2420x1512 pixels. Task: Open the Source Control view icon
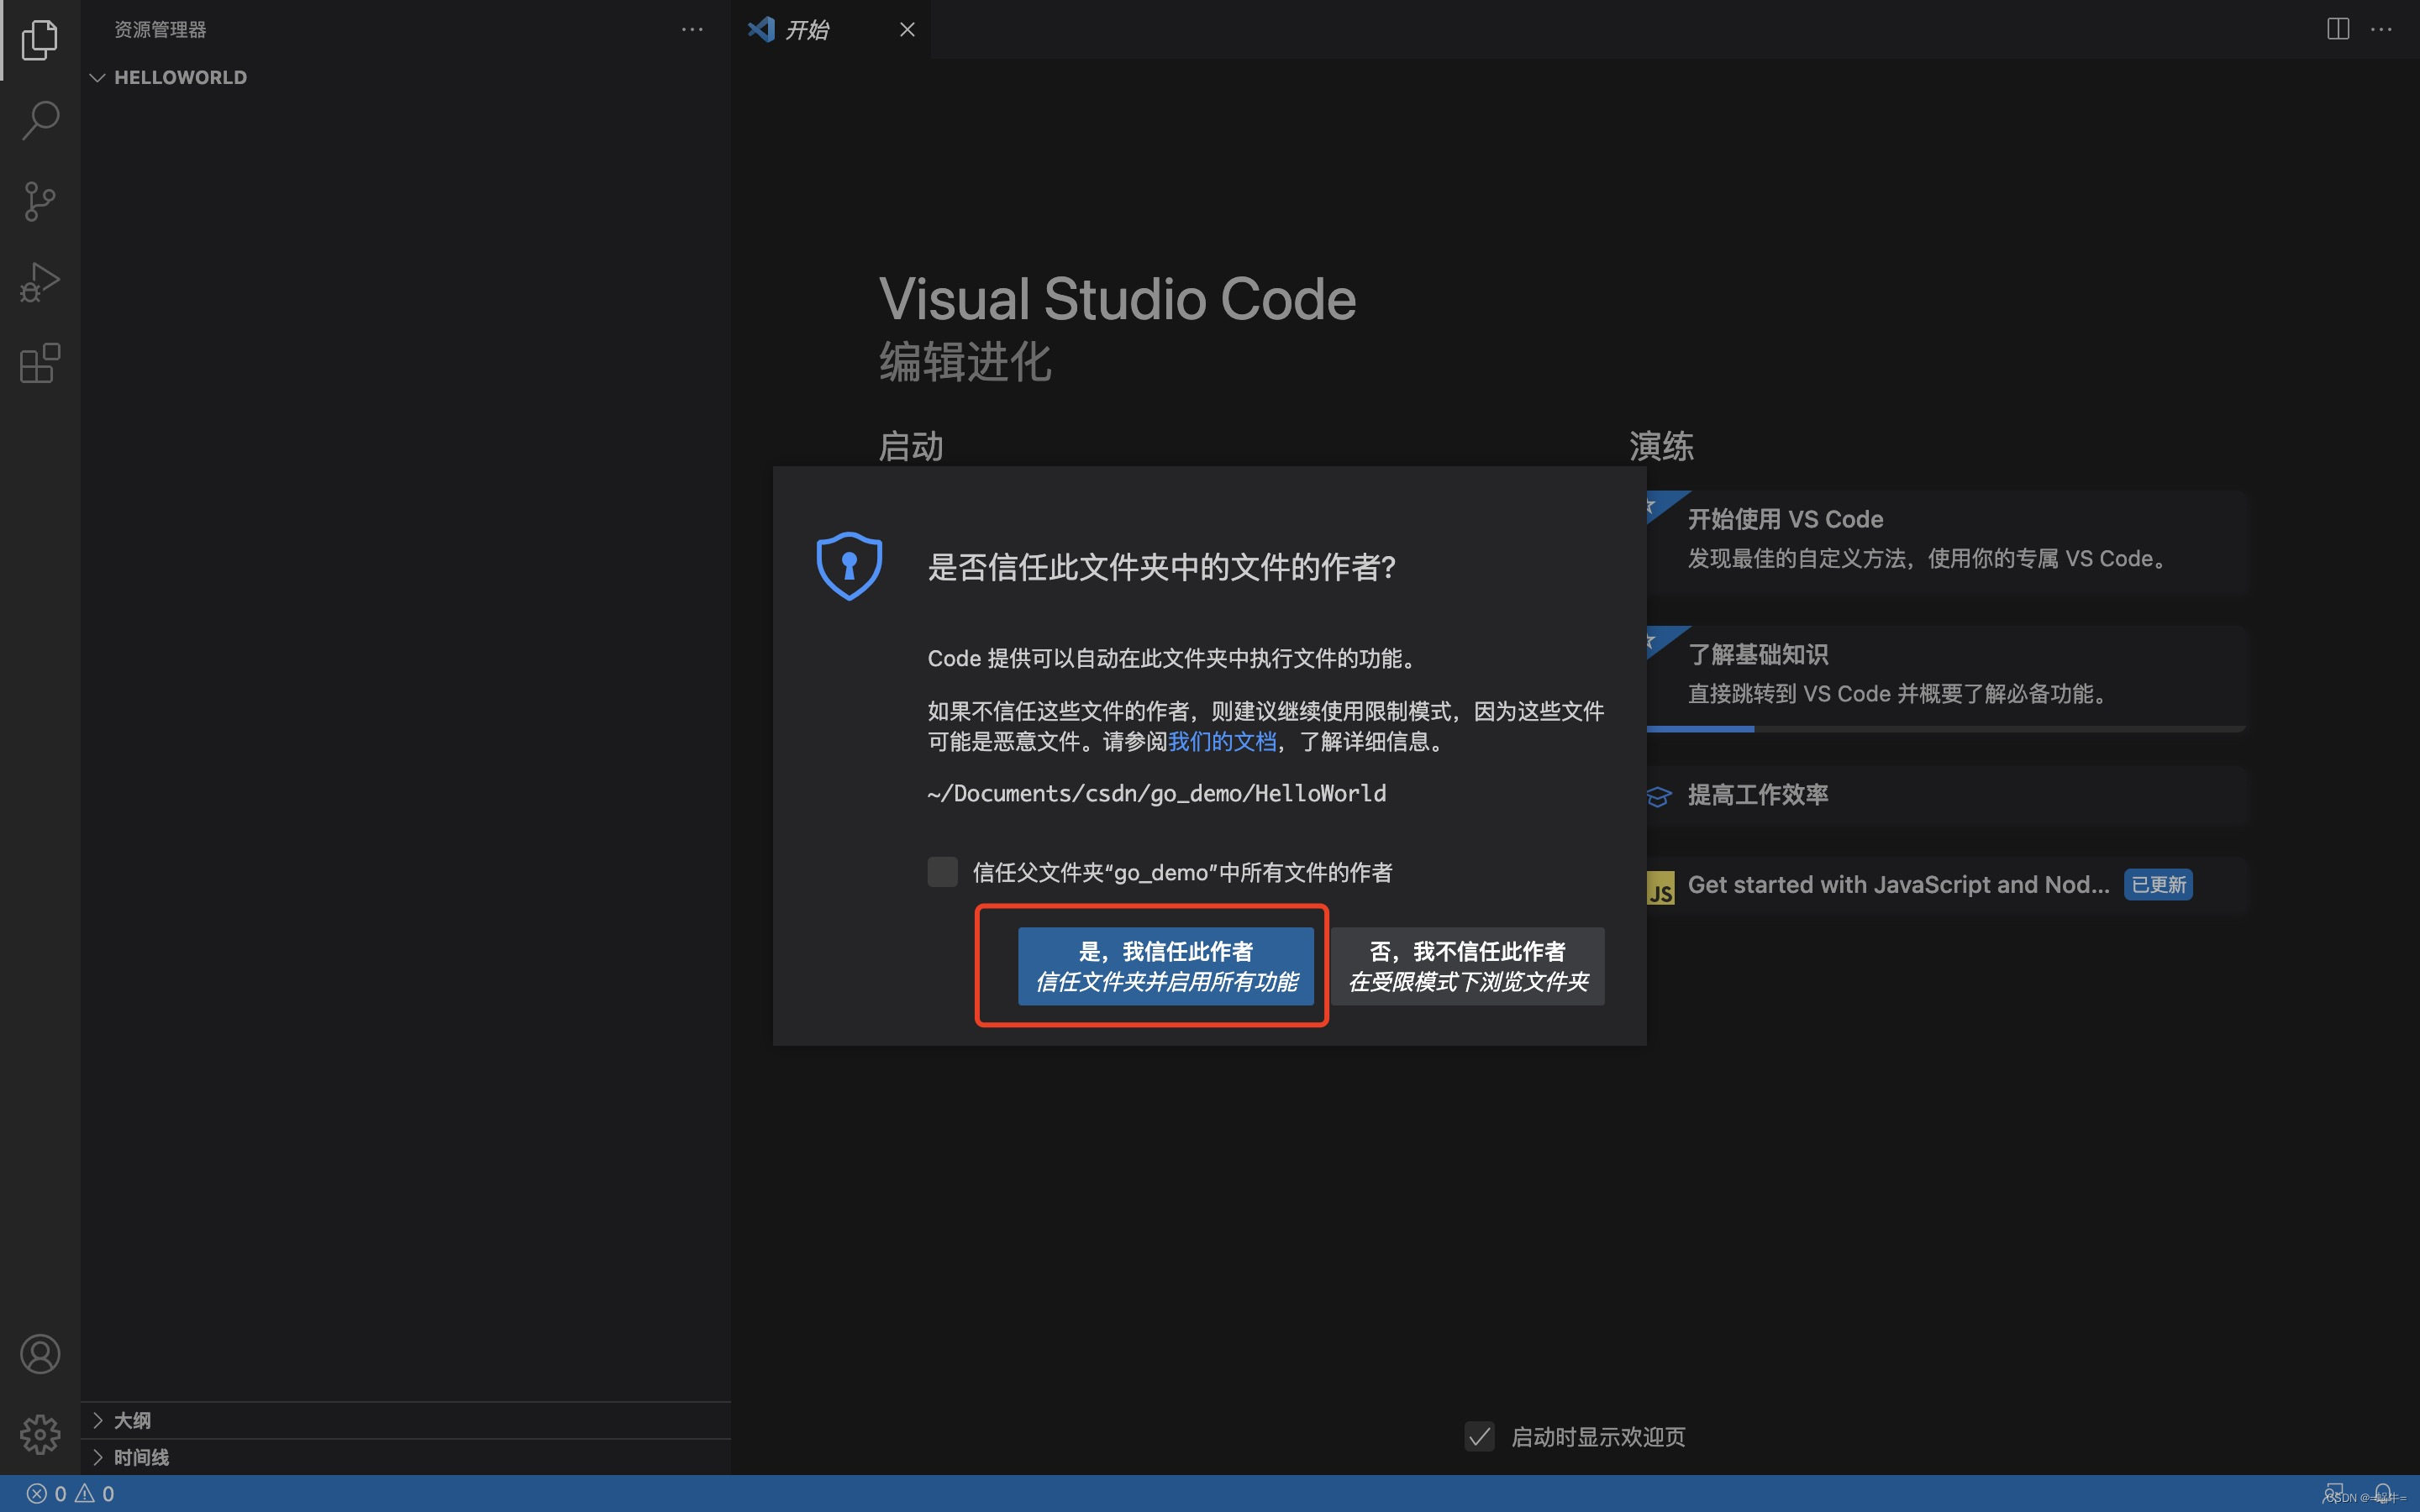pyautogui.click(x=40, y=201)
